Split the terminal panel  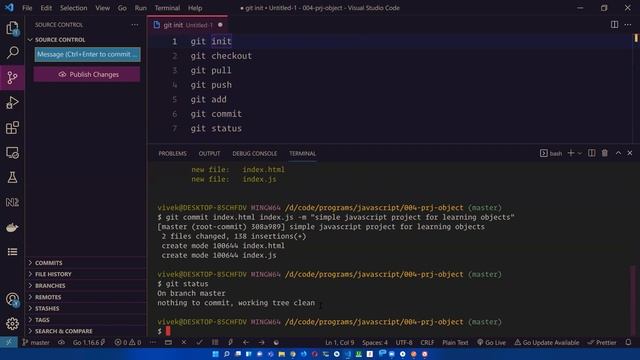tap(591, 153)
